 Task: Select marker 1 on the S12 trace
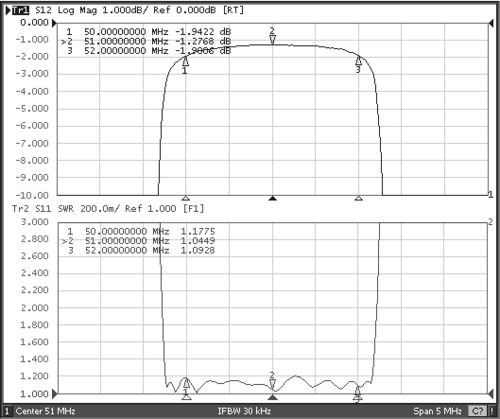pyautogui.click(x=185, y=61)
